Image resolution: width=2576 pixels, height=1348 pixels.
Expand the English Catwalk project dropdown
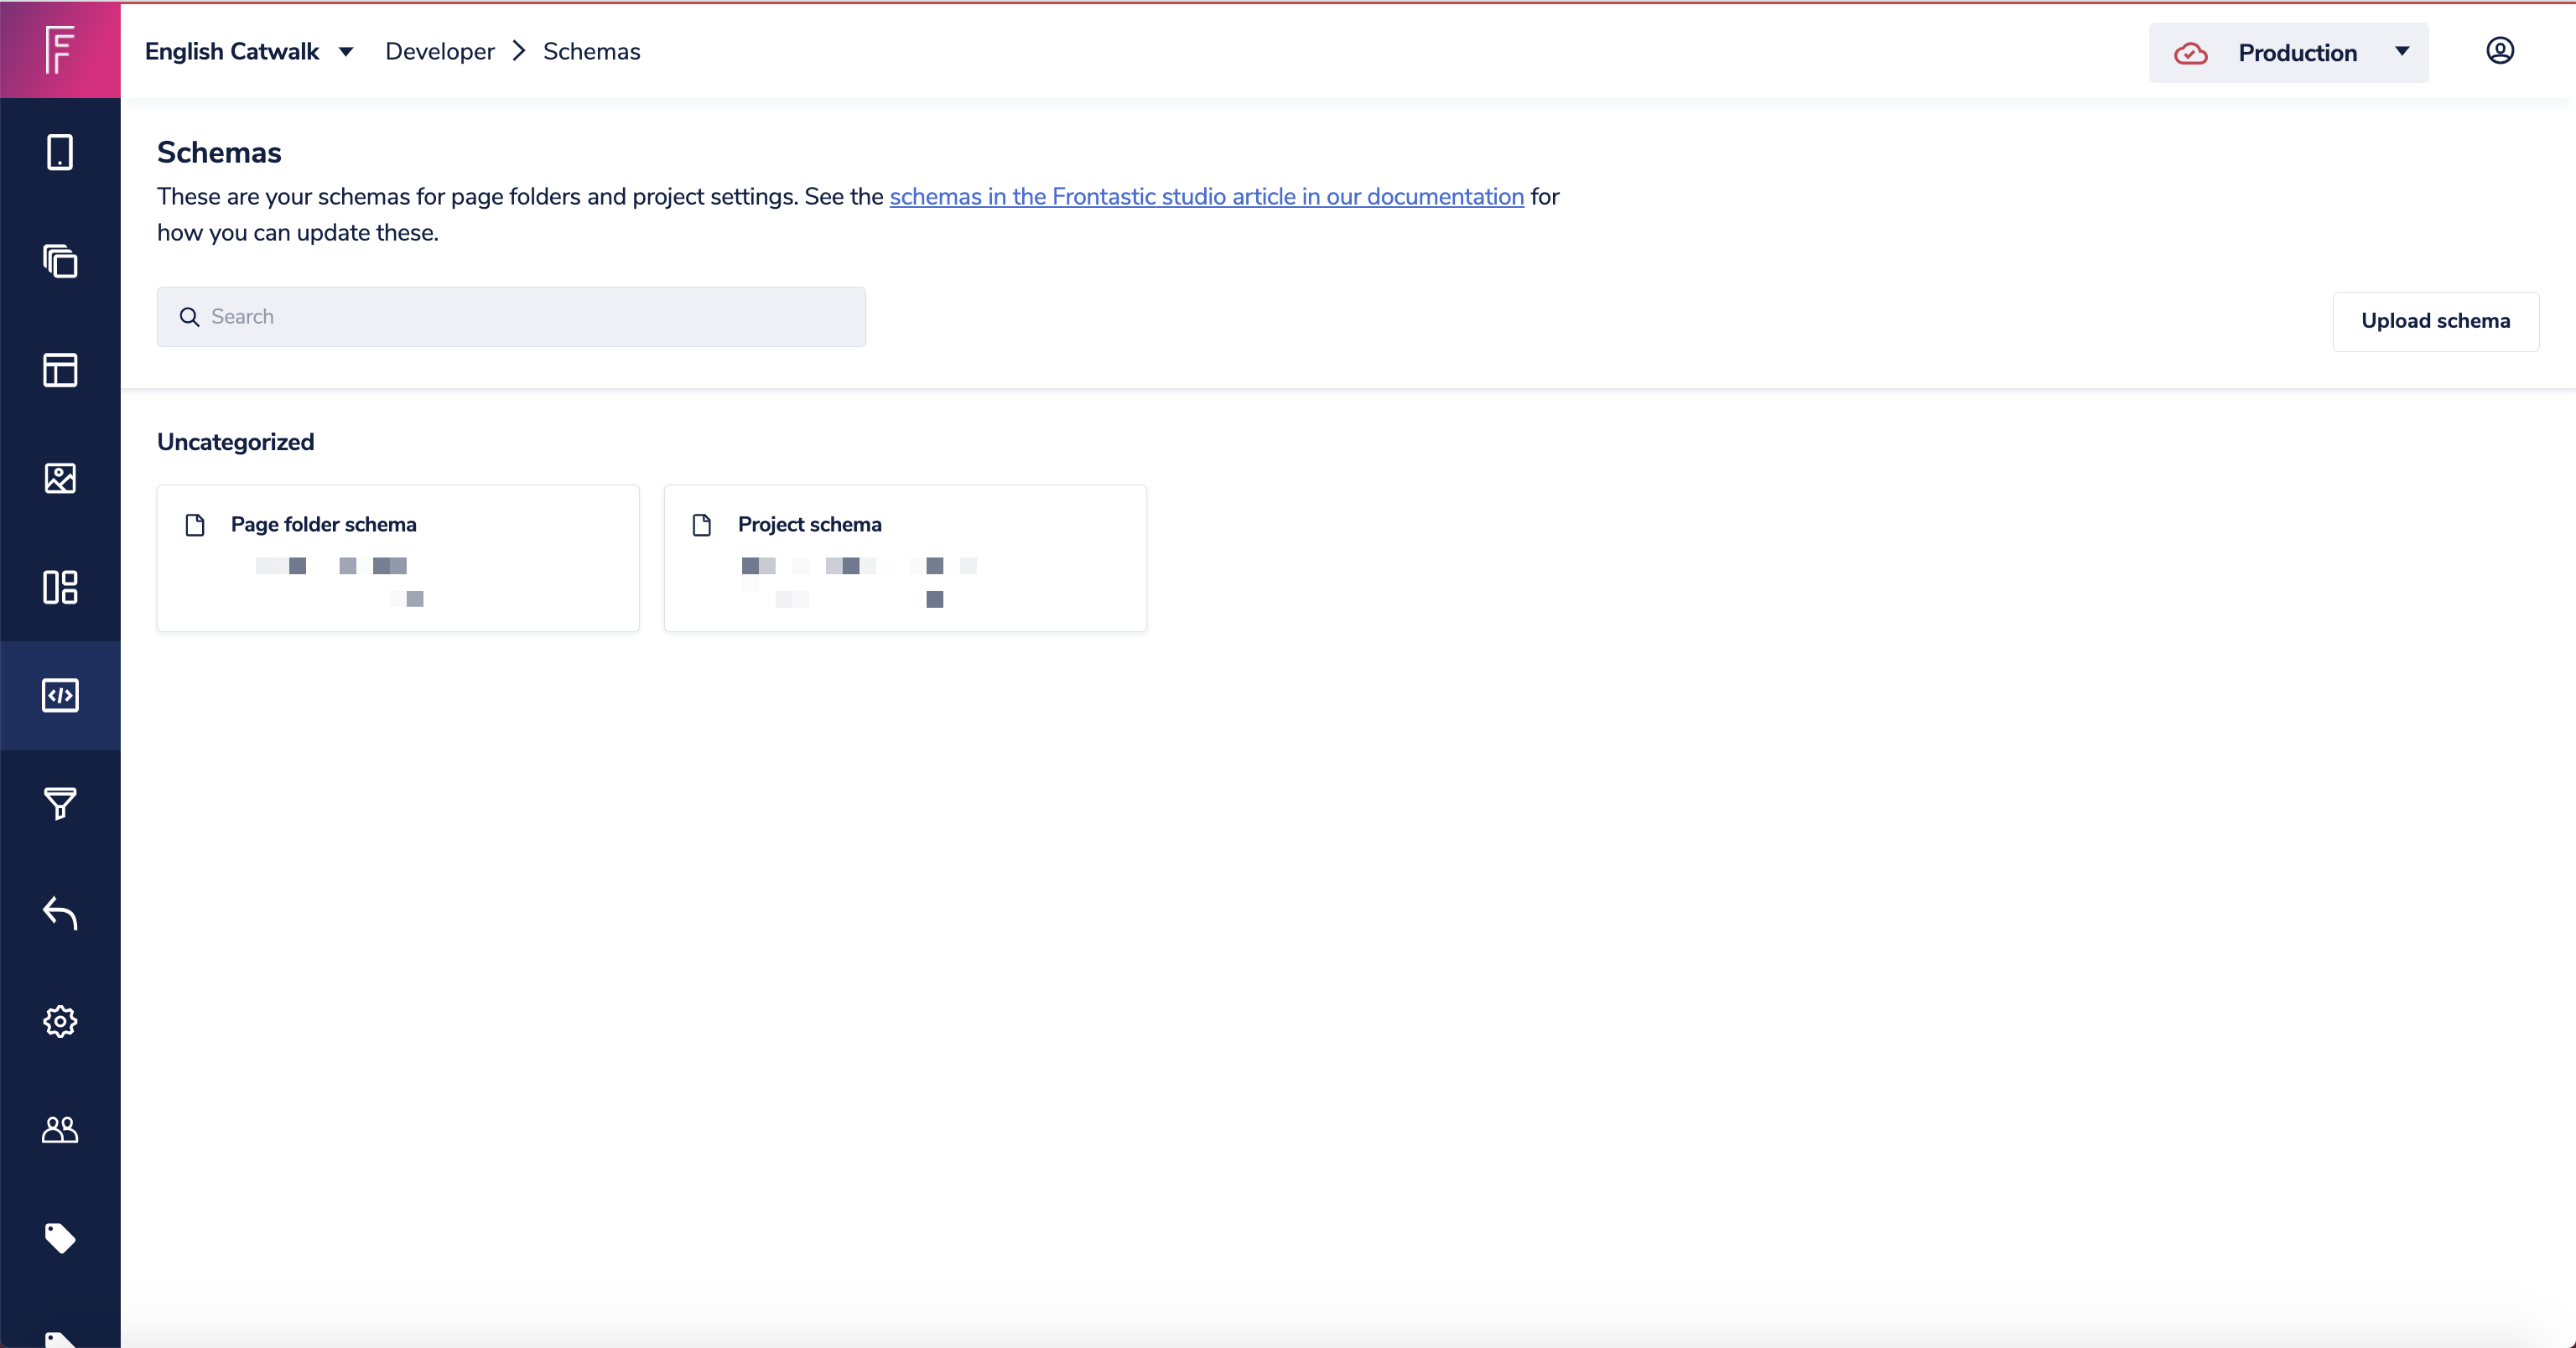tap(249, 52)
